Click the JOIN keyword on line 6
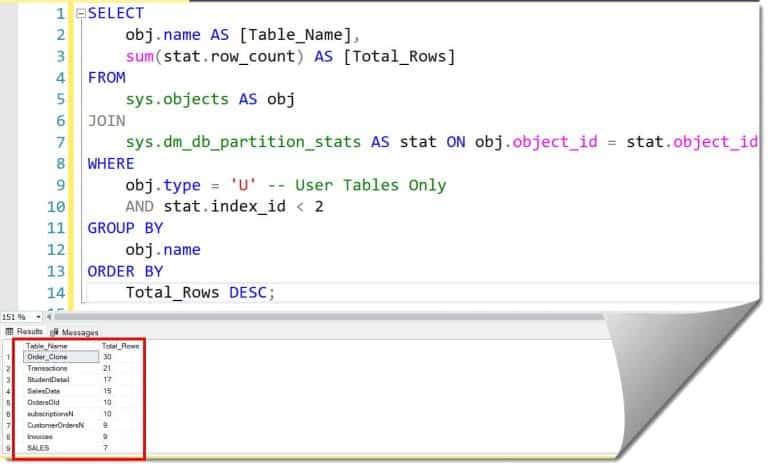The image size is (768, 467). 106,121
